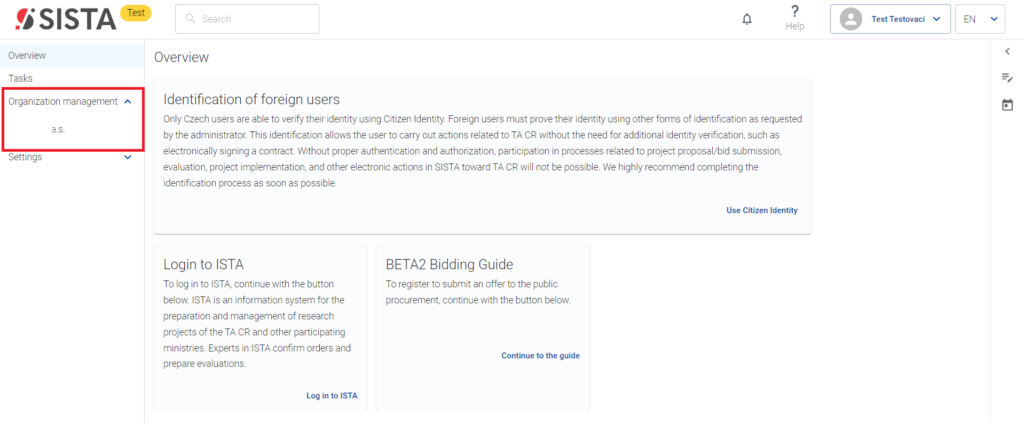The image size is (1024, 423).
Task: Open the notes edit icon in right sidebar
Action: click(x=1007, y=78)
